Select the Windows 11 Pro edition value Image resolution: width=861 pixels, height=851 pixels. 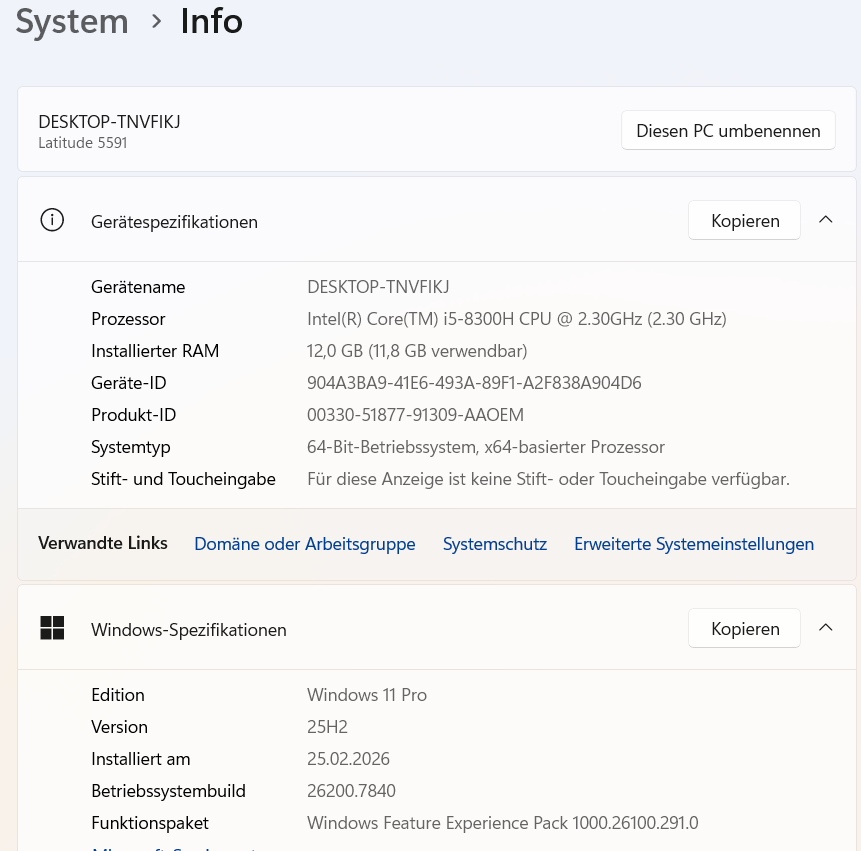tap(367, 695)
